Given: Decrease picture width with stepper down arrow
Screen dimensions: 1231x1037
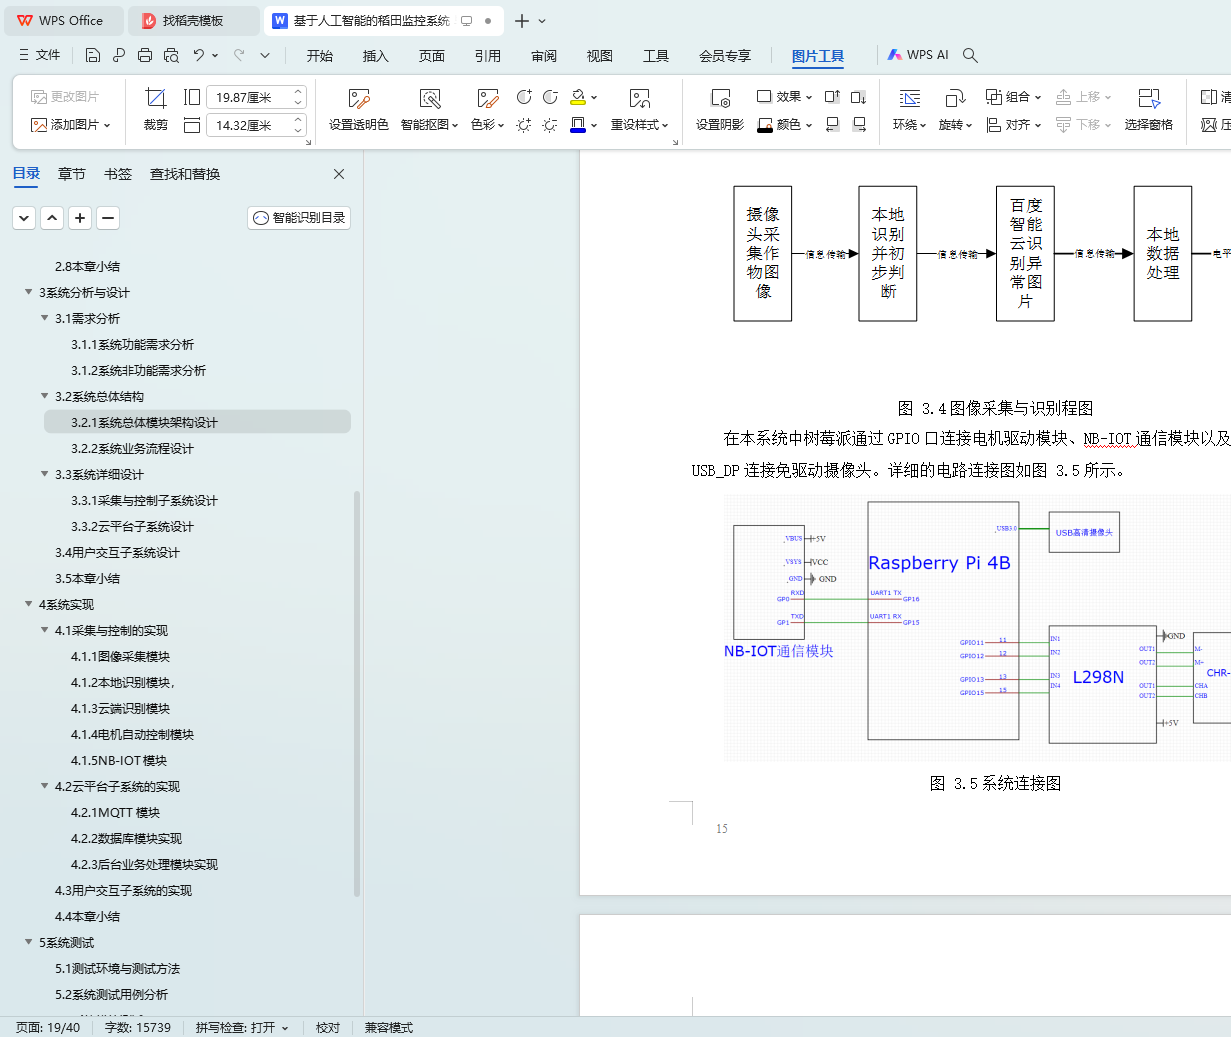Looking at the screenshot, I should 298,130.
